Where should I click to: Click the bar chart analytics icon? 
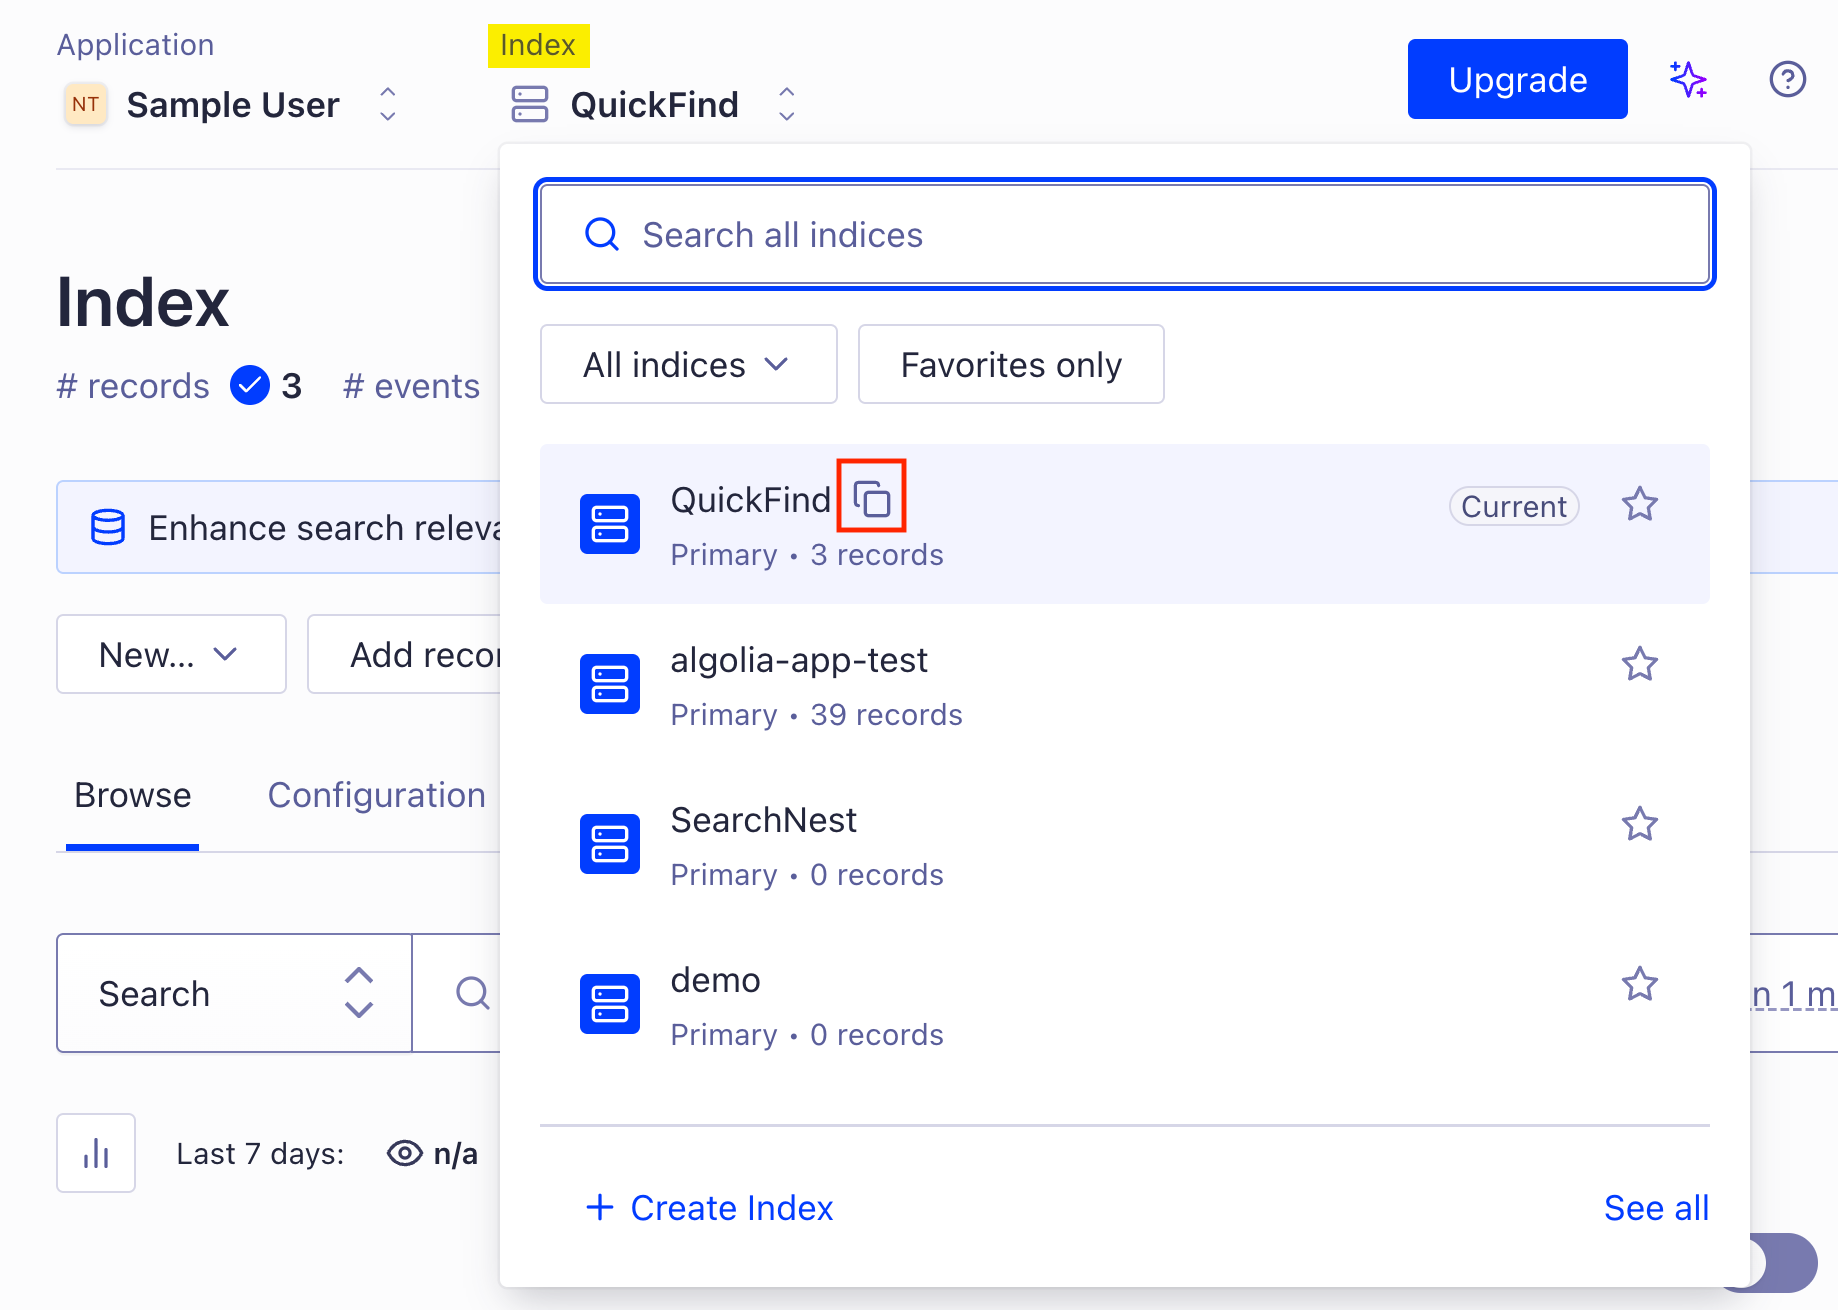point(96,1153)
